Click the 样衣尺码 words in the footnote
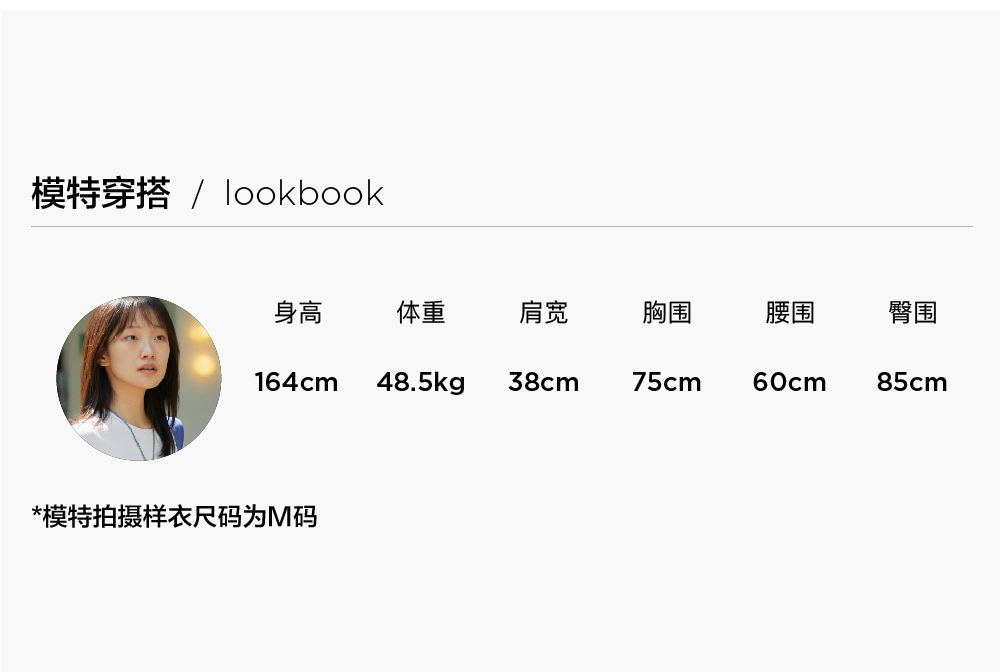The width and height of the screenshot is (1000, 672). [192, 516]
